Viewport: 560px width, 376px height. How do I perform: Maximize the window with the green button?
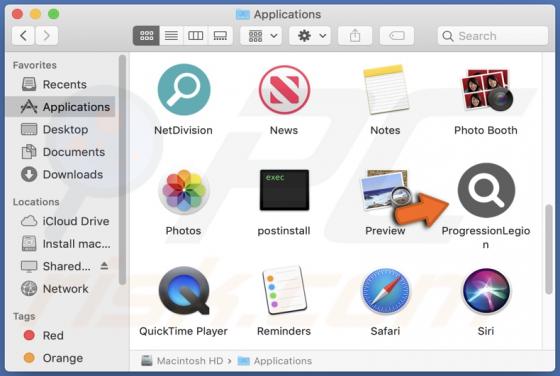[x=54, y=14]
